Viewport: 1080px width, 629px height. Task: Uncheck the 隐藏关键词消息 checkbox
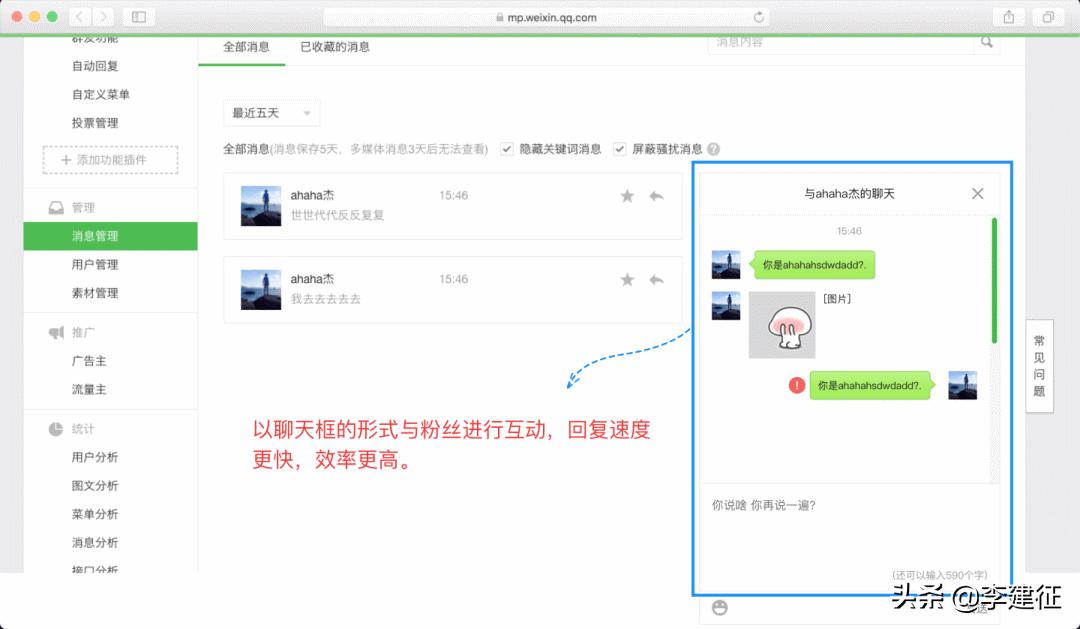coord(509,148)
